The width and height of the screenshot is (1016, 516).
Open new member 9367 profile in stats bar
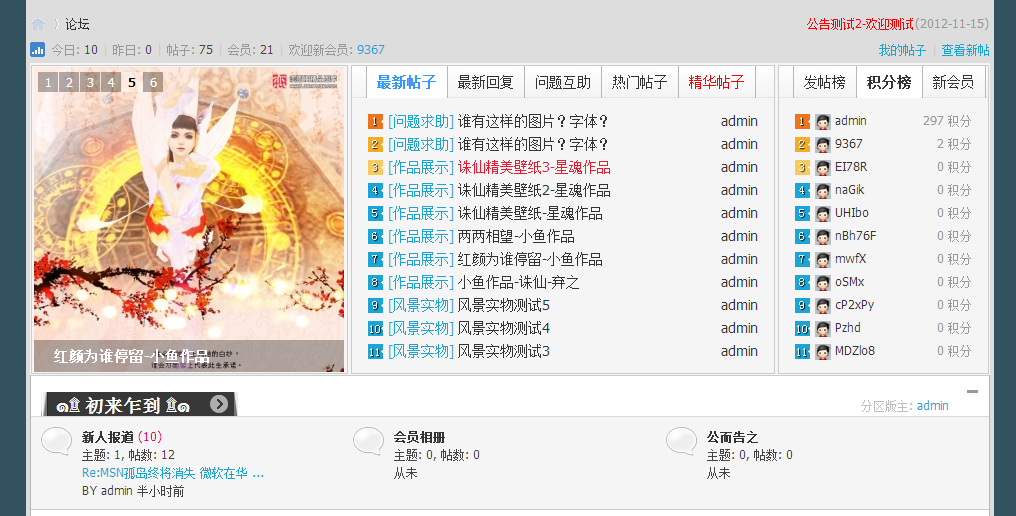coord(371,50)
